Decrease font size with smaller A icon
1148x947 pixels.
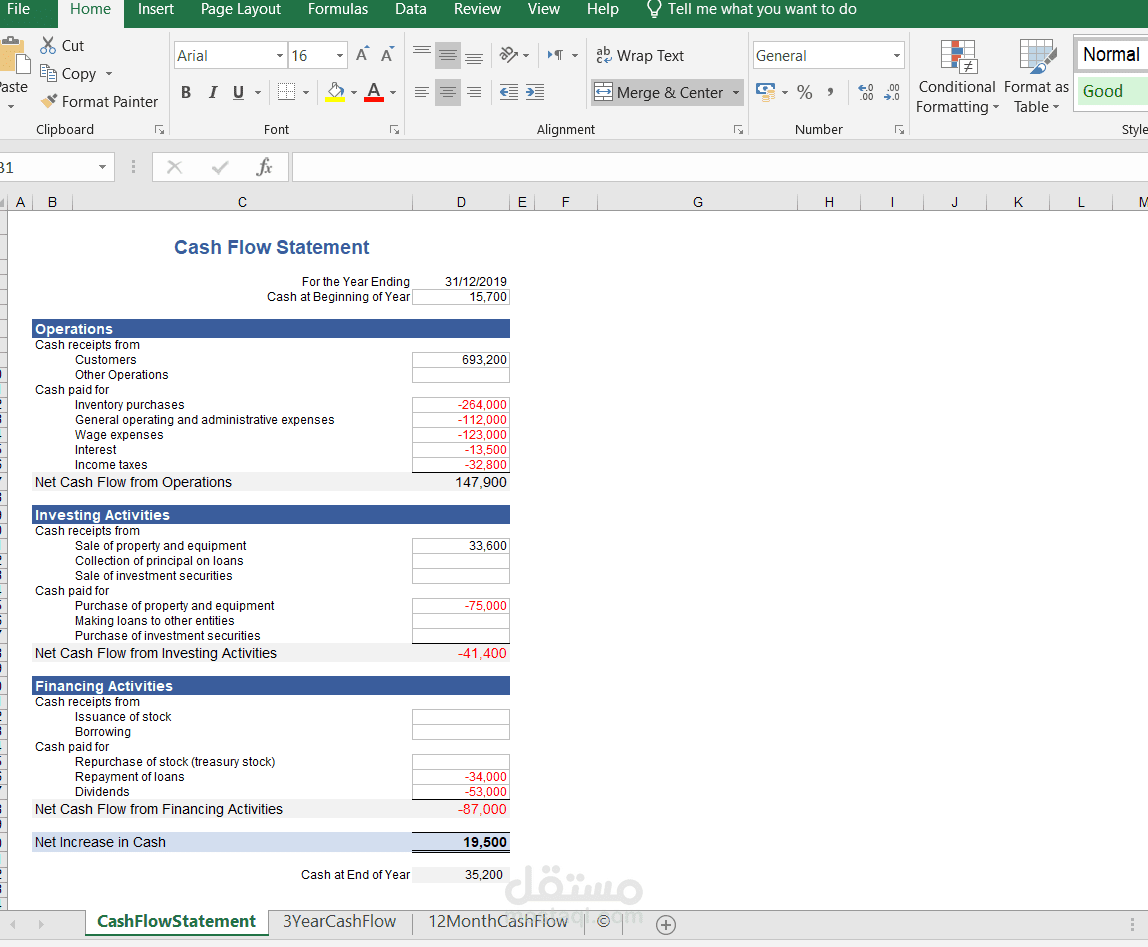point(387,55)
